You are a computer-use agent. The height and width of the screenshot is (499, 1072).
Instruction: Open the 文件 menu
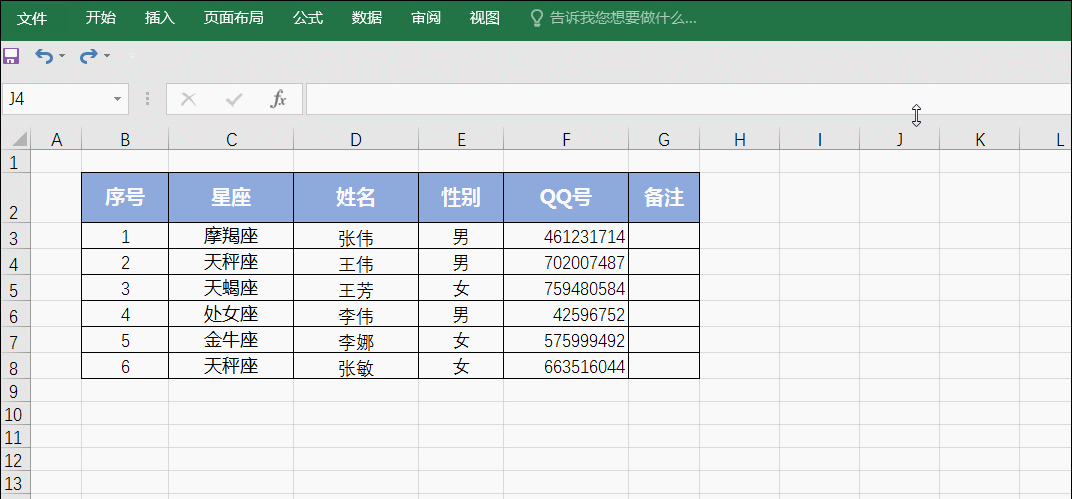coord(32,18)
